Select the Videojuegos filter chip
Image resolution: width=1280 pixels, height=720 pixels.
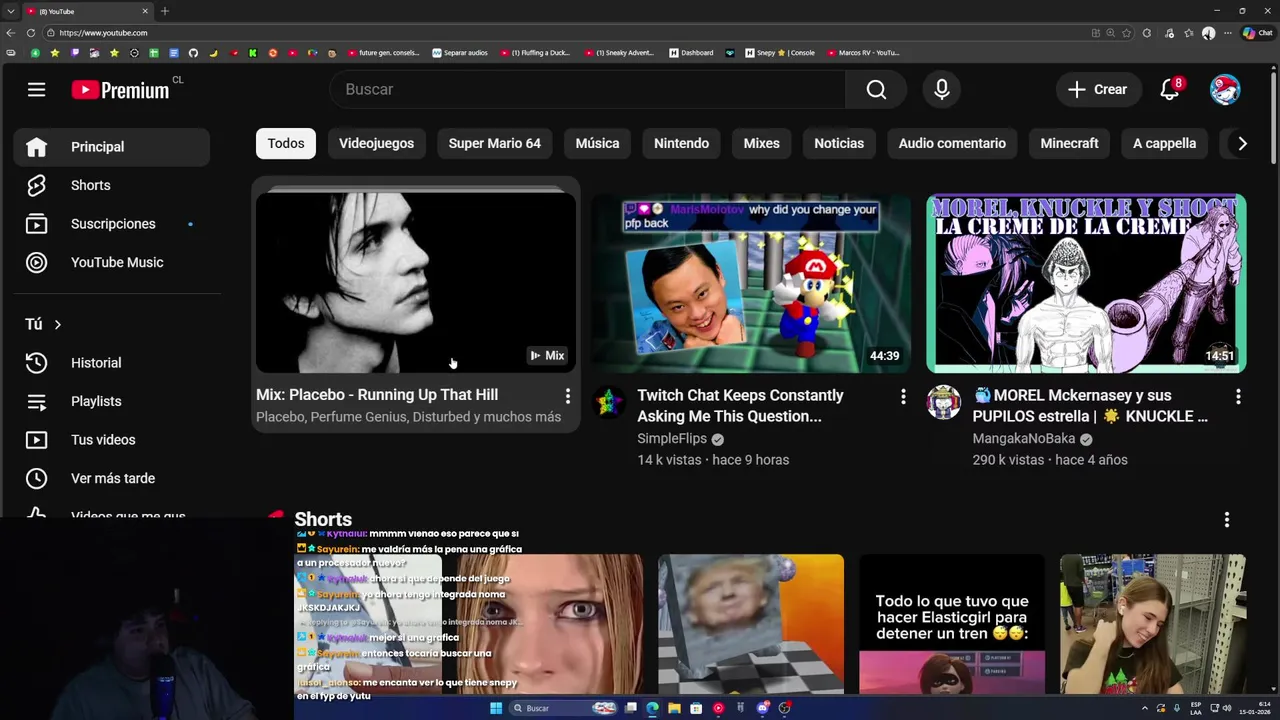click(376, 143)
